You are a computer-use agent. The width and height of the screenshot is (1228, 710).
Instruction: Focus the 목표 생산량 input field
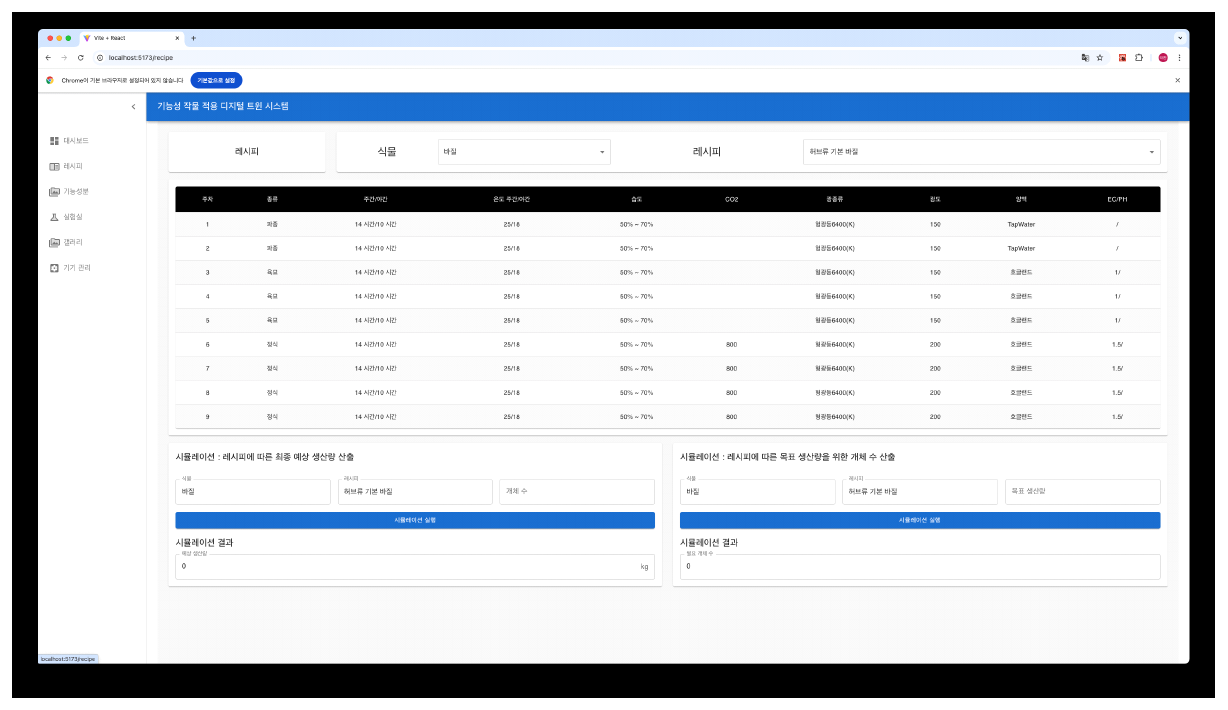click(1082, 492)
